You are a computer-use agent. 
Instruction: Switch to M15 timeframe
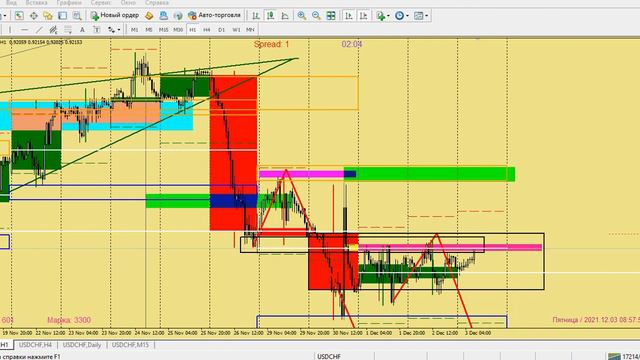coord(163,30)
